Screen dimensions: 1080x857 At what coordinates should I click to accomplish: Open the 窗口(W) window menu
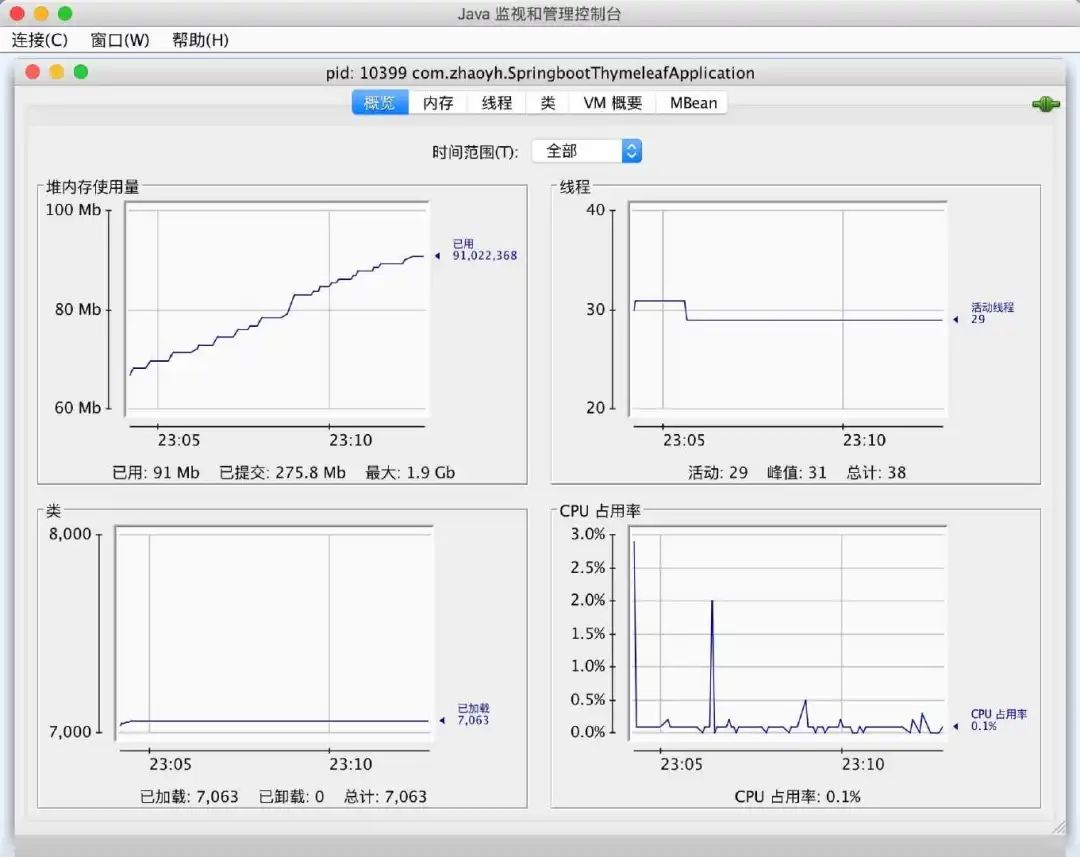(120, 40)
